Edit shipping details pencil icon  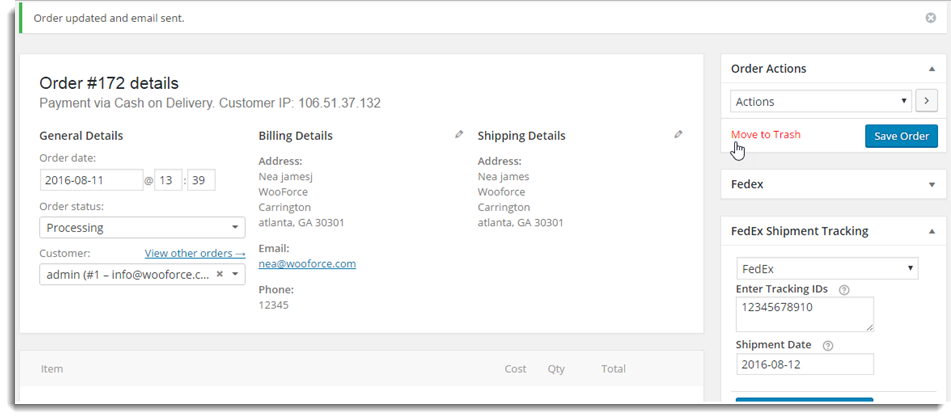coord(678,134)
